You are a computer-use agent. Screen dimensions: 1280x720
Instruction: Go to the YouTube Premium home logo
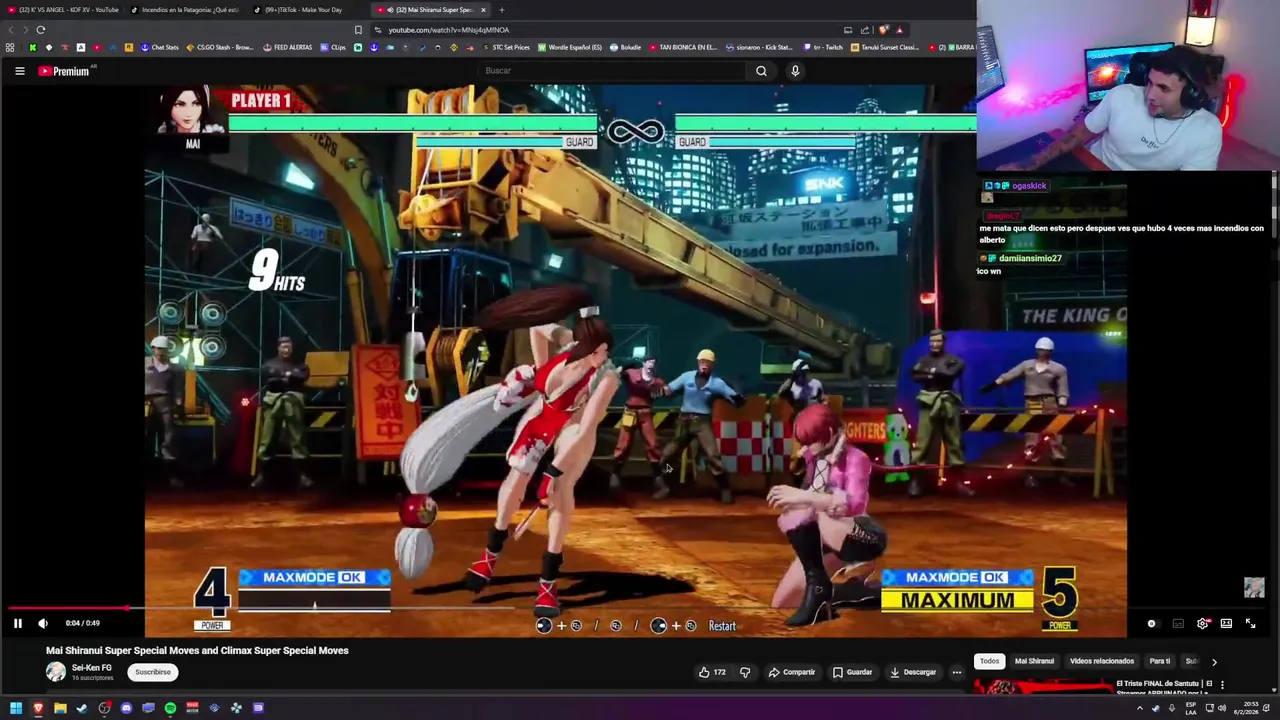65,71
